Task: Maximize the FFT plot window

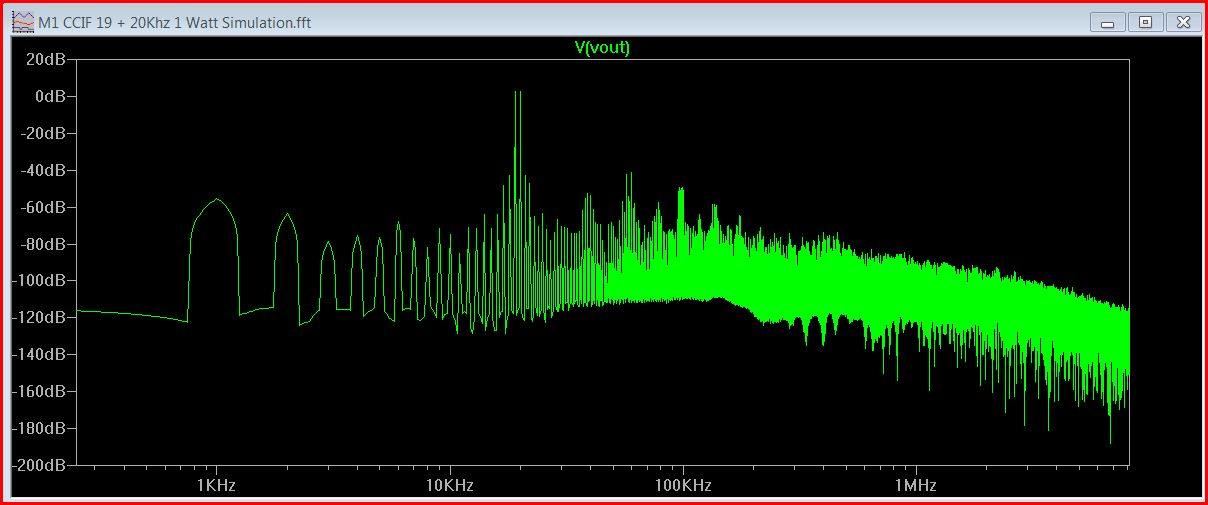Action: [1146, 21]
